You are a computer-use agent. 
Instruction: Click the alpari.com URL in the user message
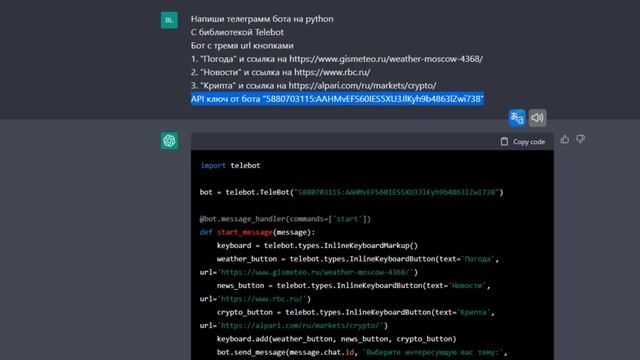pos(362,86)
